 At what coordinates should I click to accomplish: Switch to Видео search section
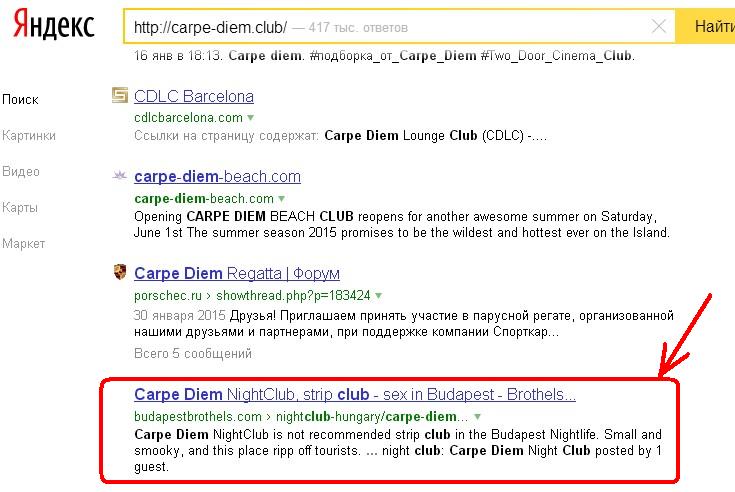[x=21, y=171]
